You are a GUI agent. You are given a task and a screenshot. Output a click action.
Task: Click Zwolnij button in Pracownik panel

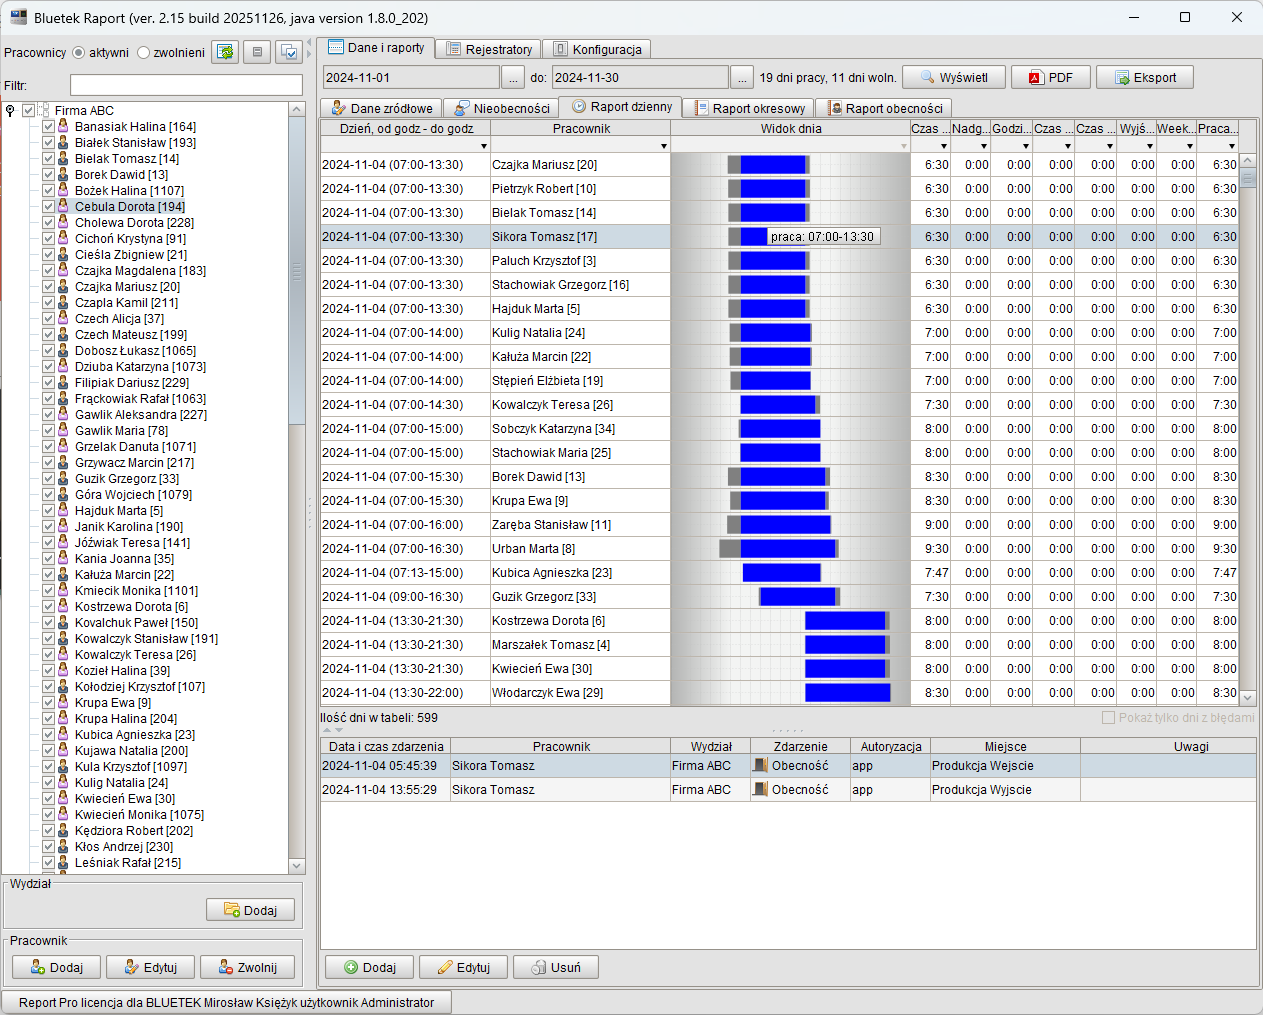point(247,968)
